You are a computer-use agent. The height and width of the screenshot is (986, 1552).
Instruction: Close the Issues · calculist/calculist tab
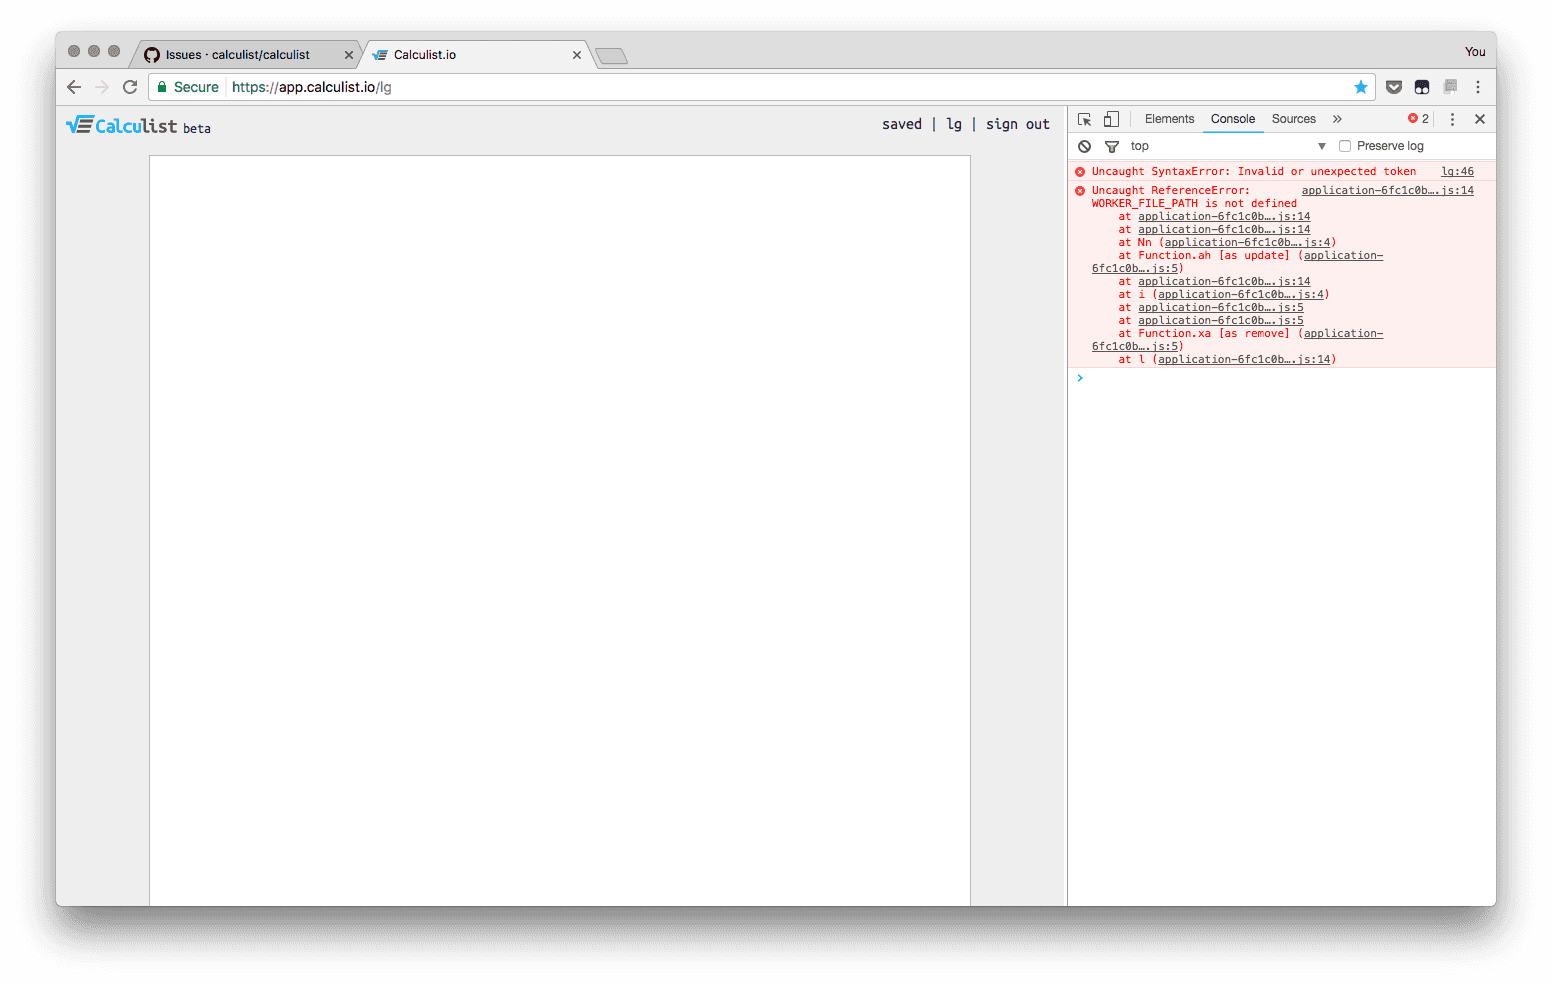[x=349, y=55]
